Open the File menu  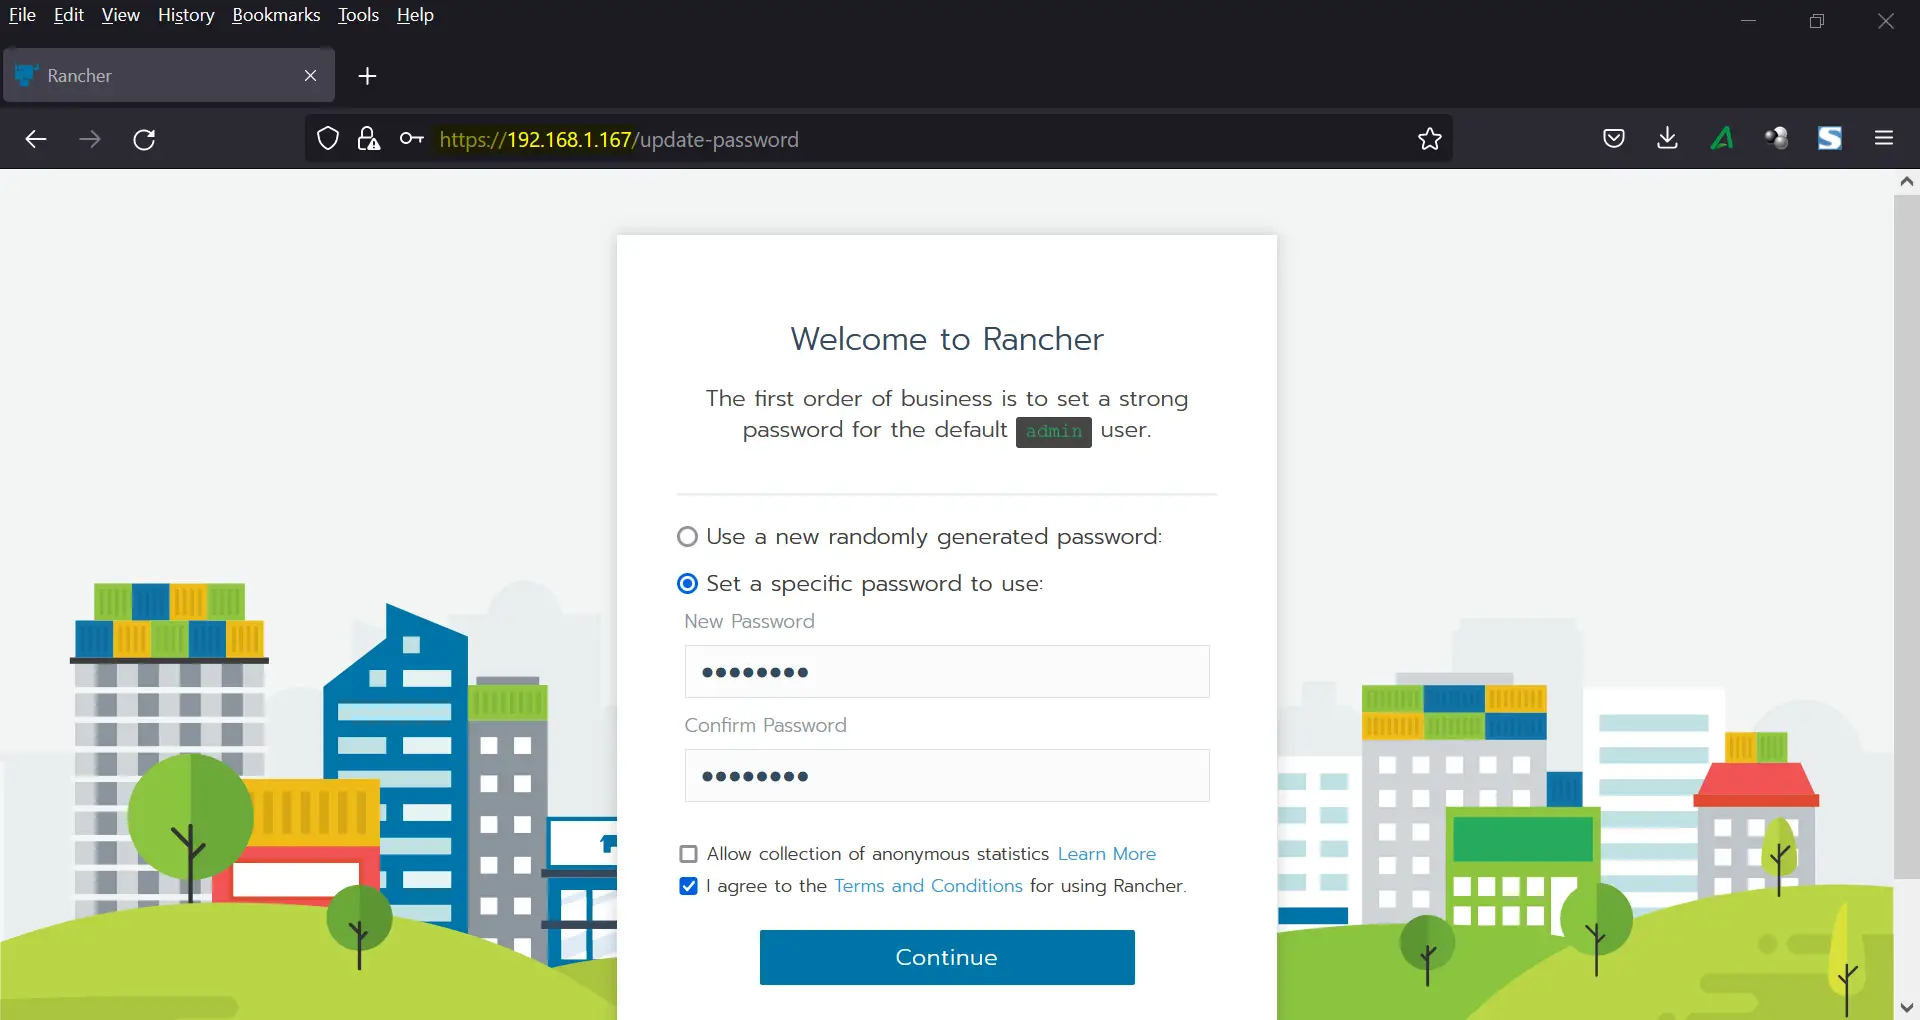[x=22, y=15]
